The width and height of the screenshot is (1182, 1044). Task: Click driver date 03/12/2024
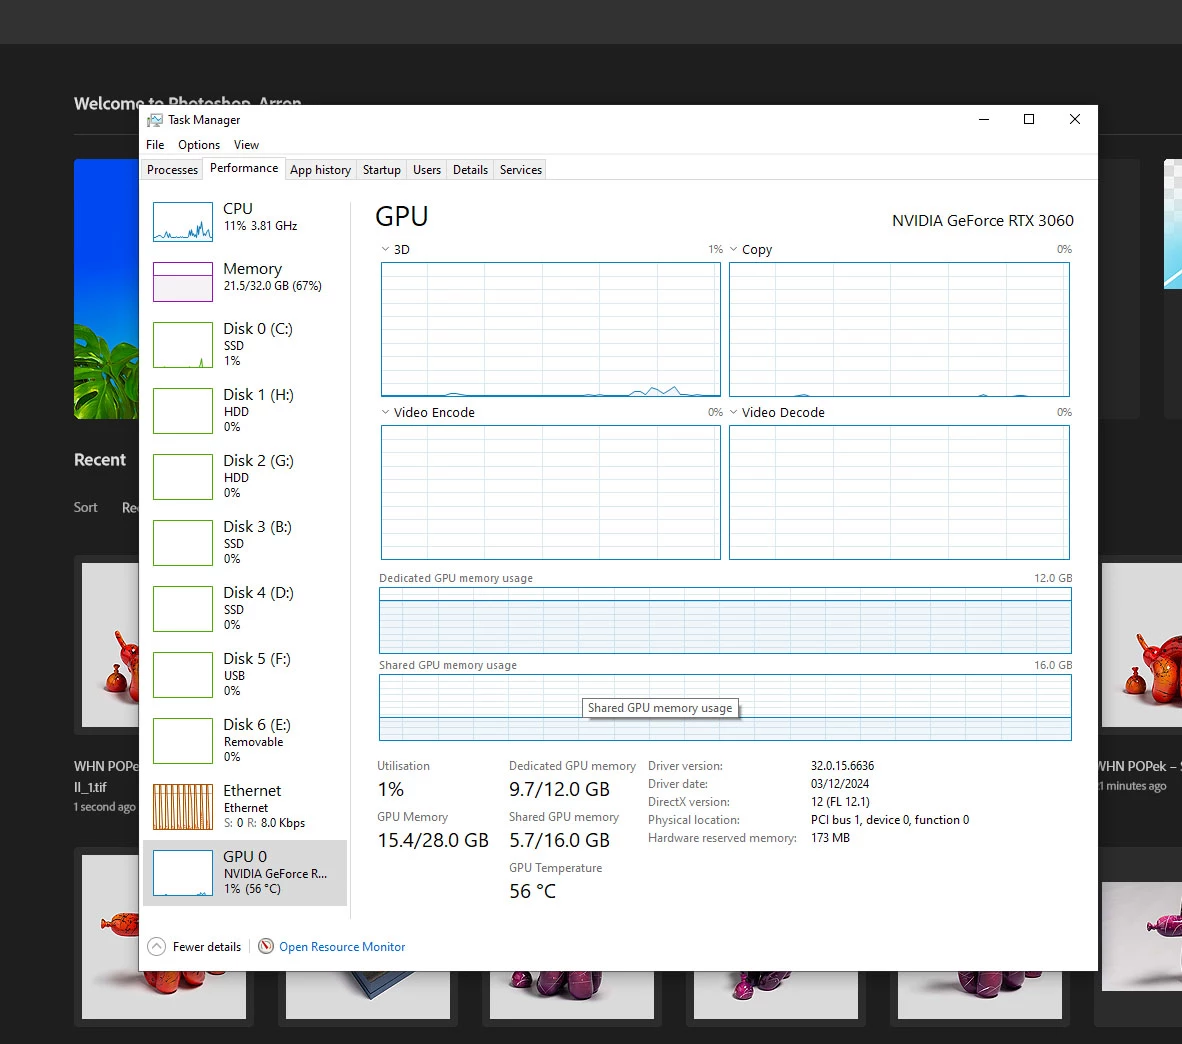[840, 784]
